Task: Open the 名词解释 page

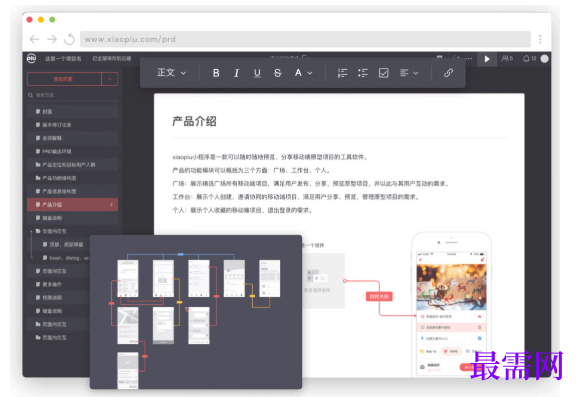Action: click(x=72, y=138)
